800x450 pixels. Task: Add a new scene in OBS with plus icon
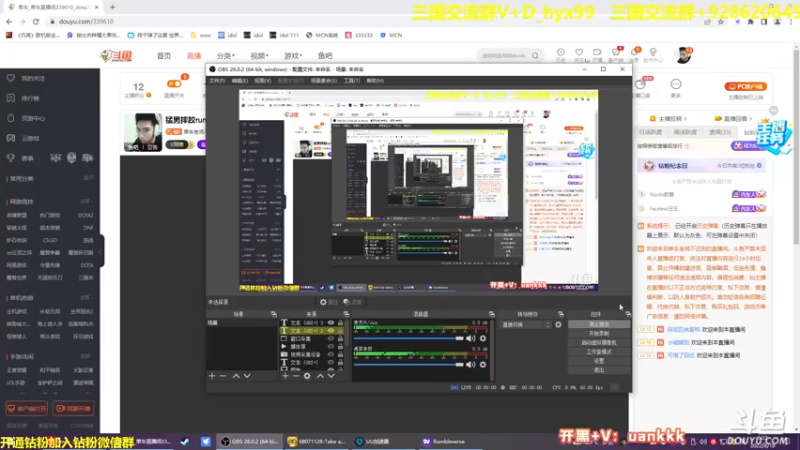(x=212, y=376)
